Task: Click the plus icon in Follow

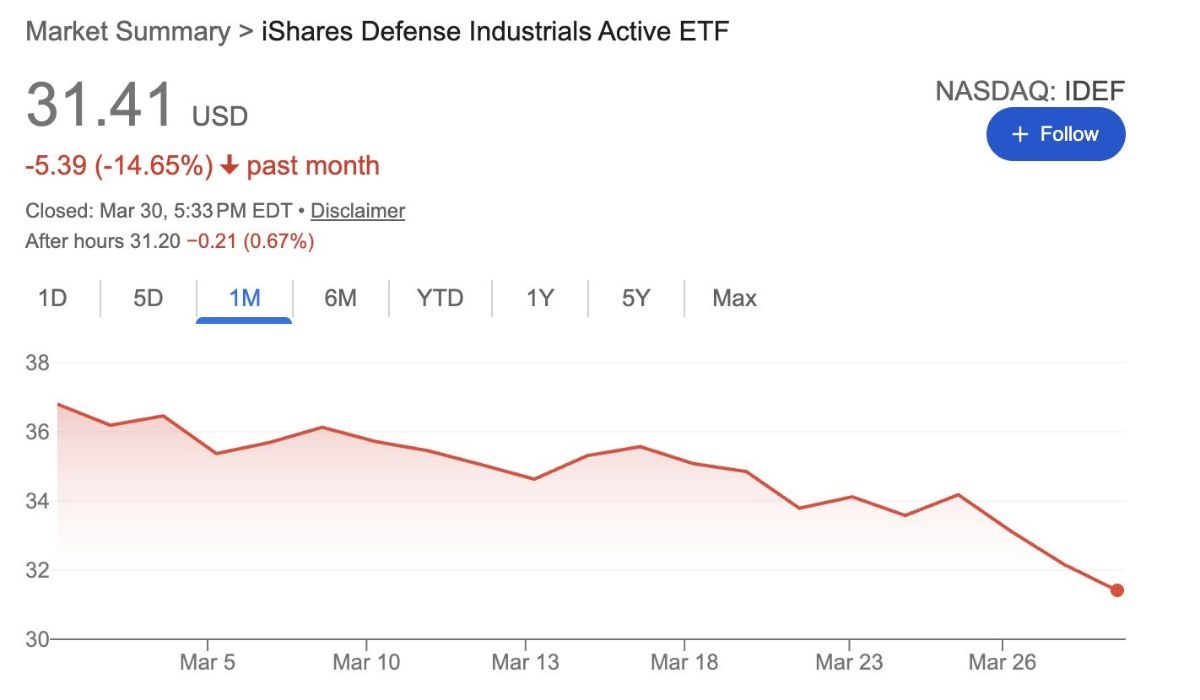Action: [1019, 134]
